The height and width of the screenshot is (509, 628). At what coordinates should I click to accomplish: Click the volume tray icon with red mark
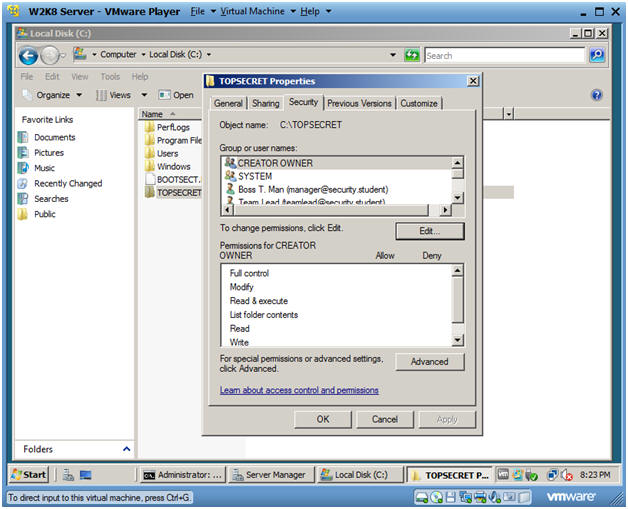tap(567, 475)
